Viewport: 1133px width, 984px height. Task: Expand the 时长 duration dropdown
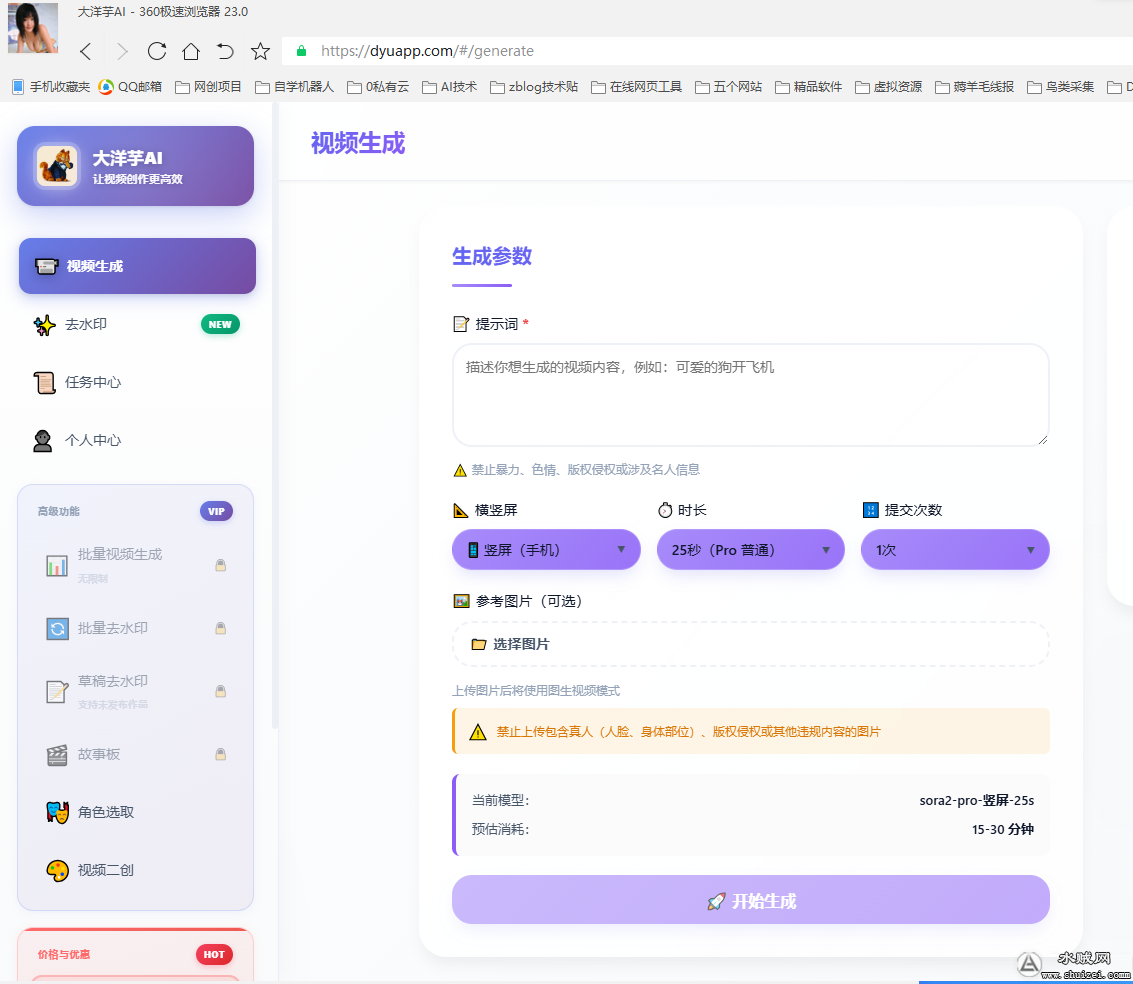point(750,550)
